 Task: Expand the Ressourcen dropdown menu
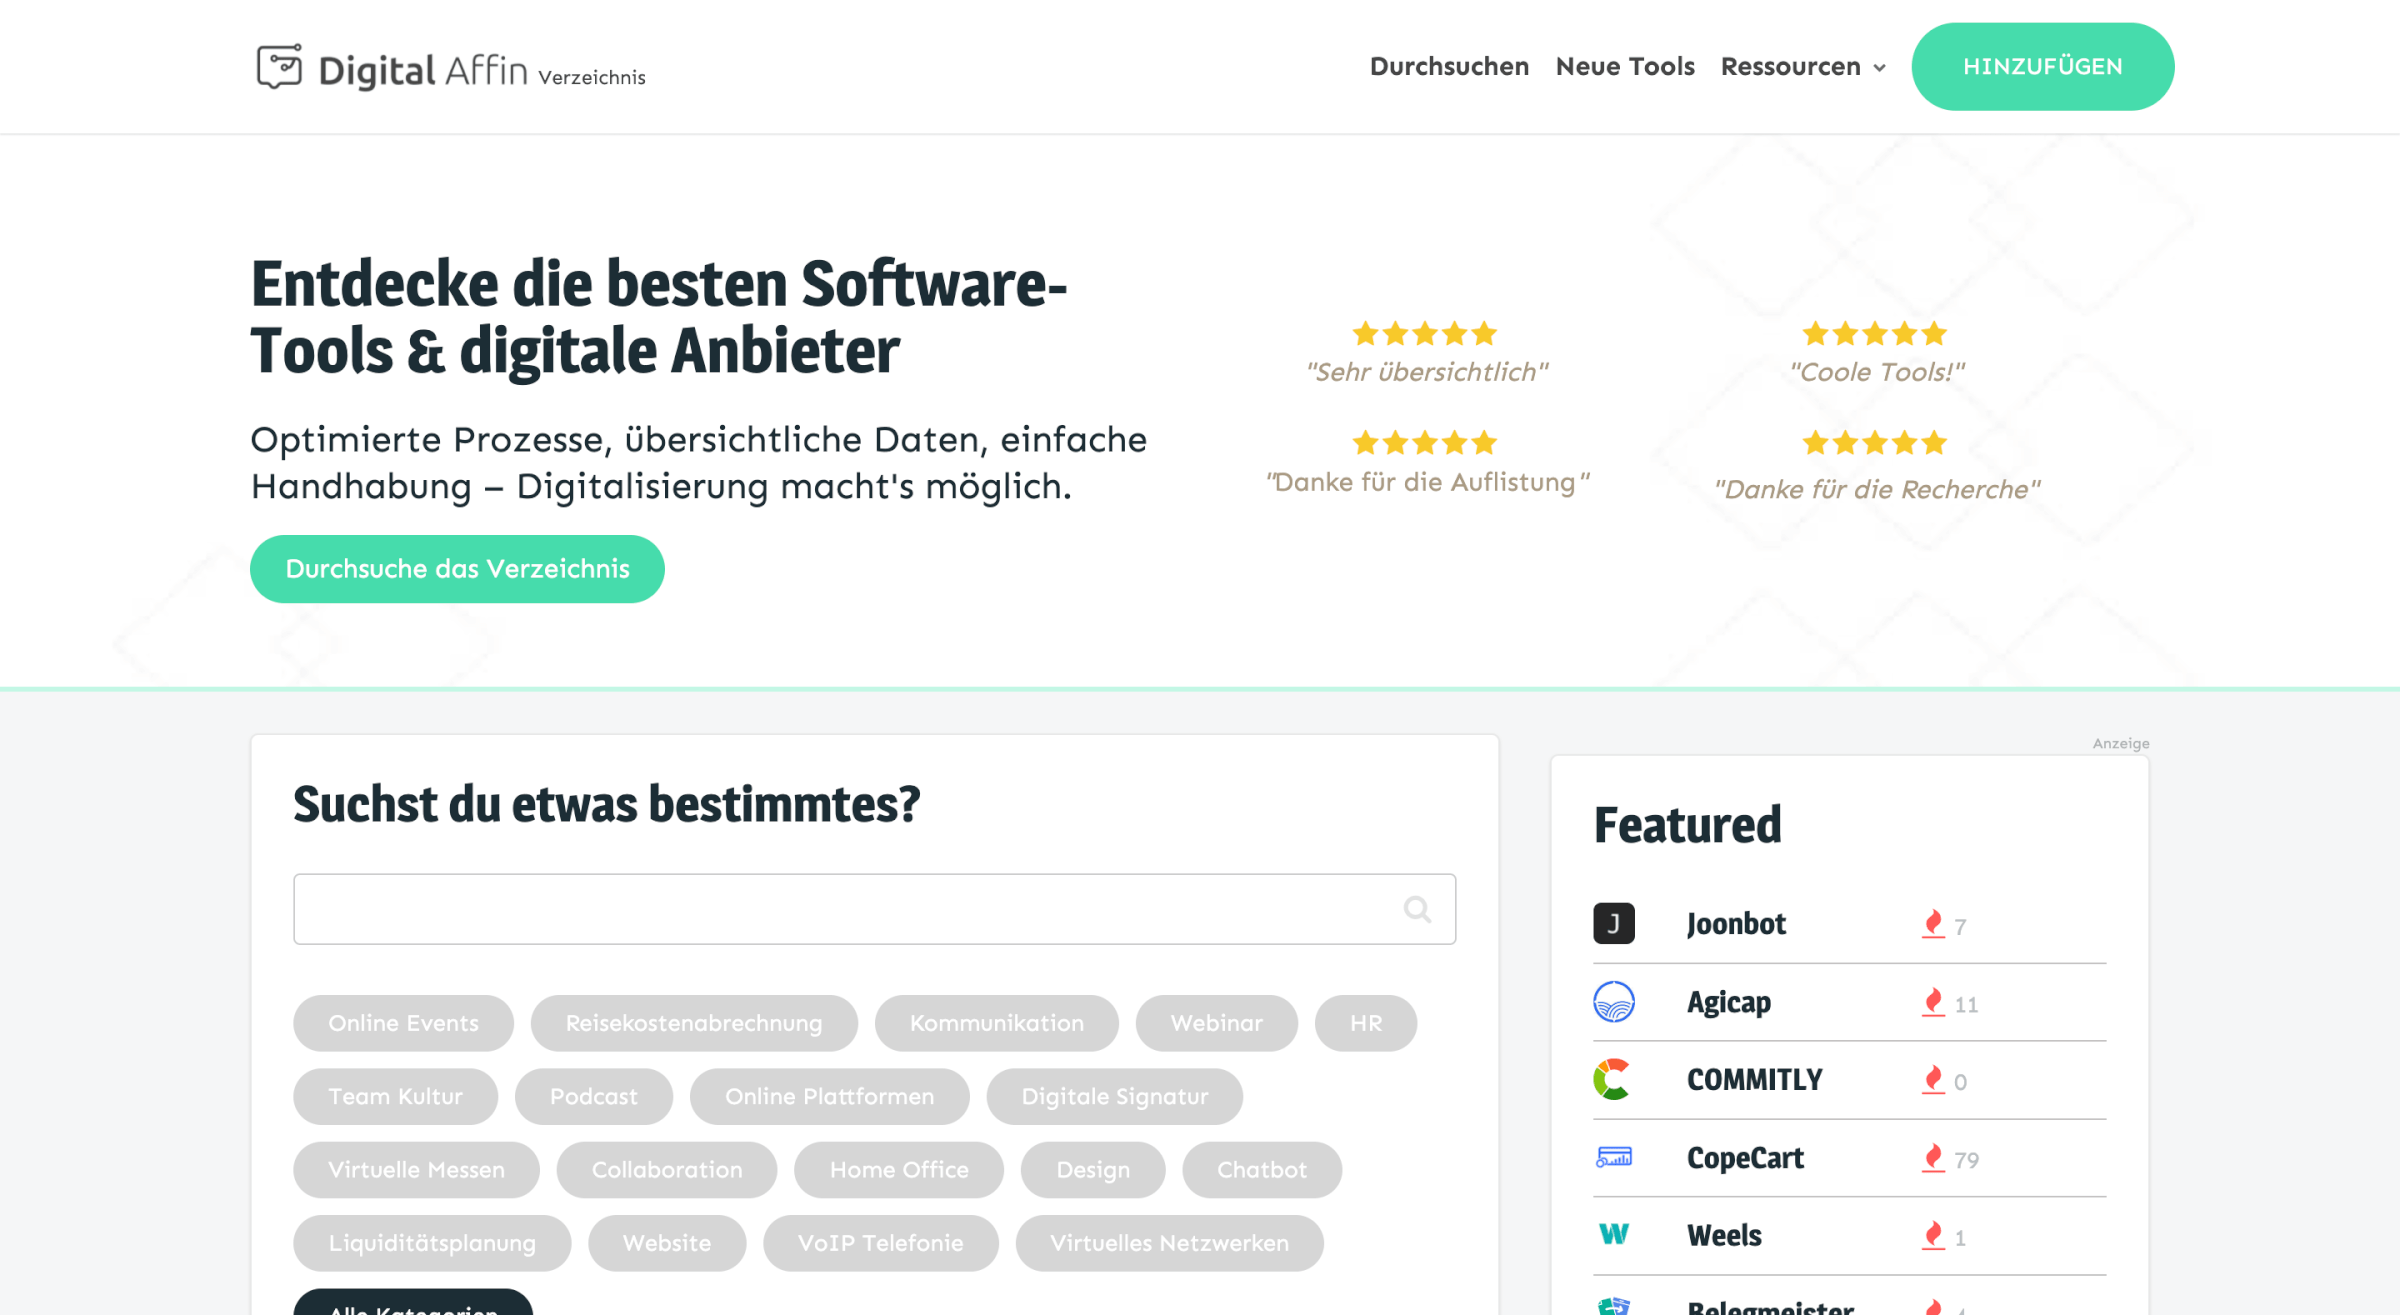[x=1803, y=67]
